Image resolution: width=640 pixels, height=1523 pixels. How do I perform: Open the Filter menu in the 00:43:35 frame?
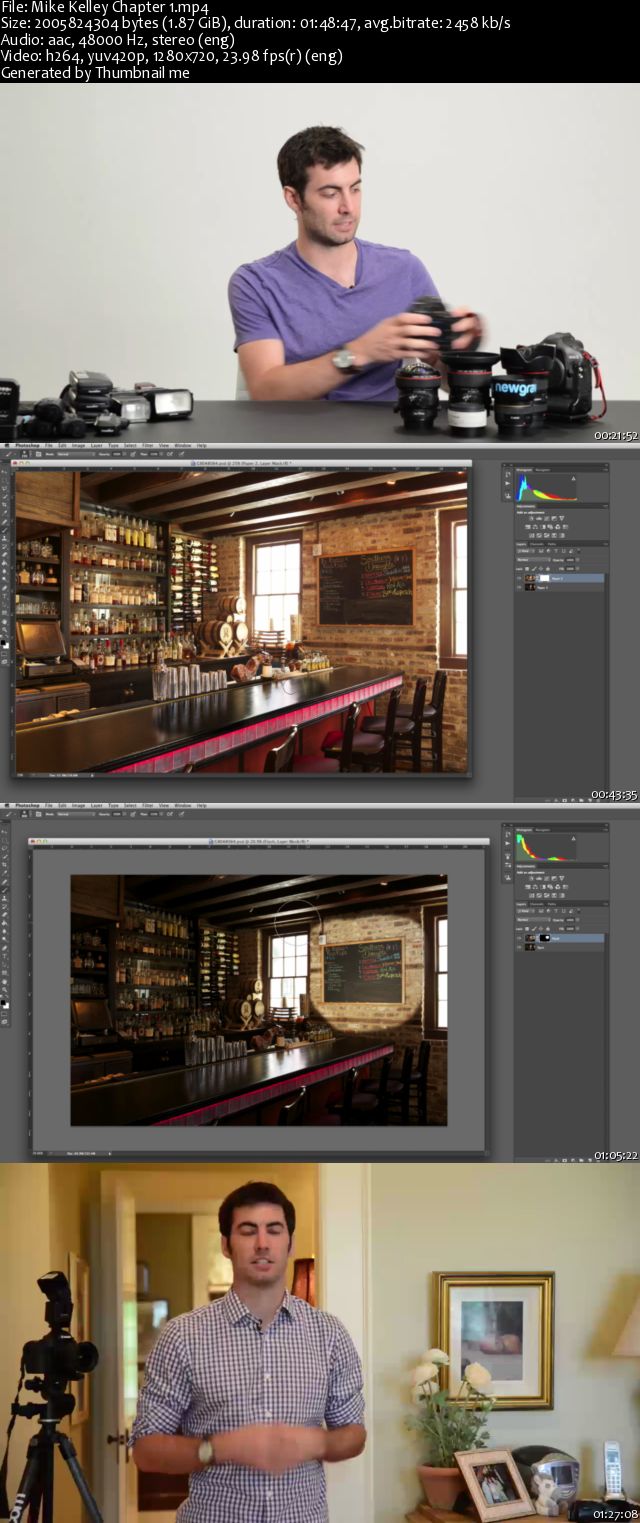(147, 445)
